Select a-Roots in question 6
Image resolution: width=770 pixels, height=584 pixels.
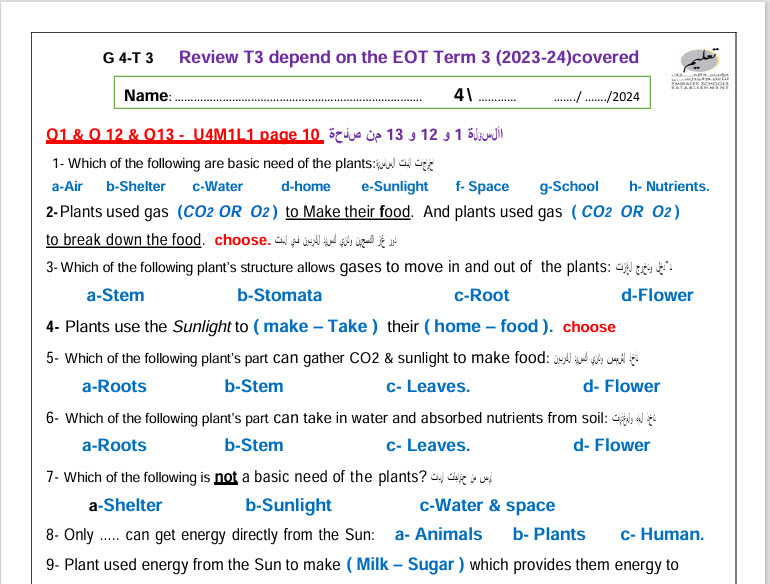pyautogui.click(x=114, y=445)
